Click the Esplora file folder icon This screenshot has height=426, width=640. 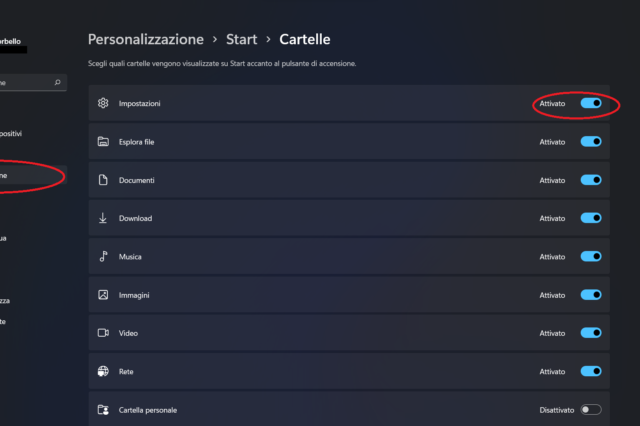103,142
